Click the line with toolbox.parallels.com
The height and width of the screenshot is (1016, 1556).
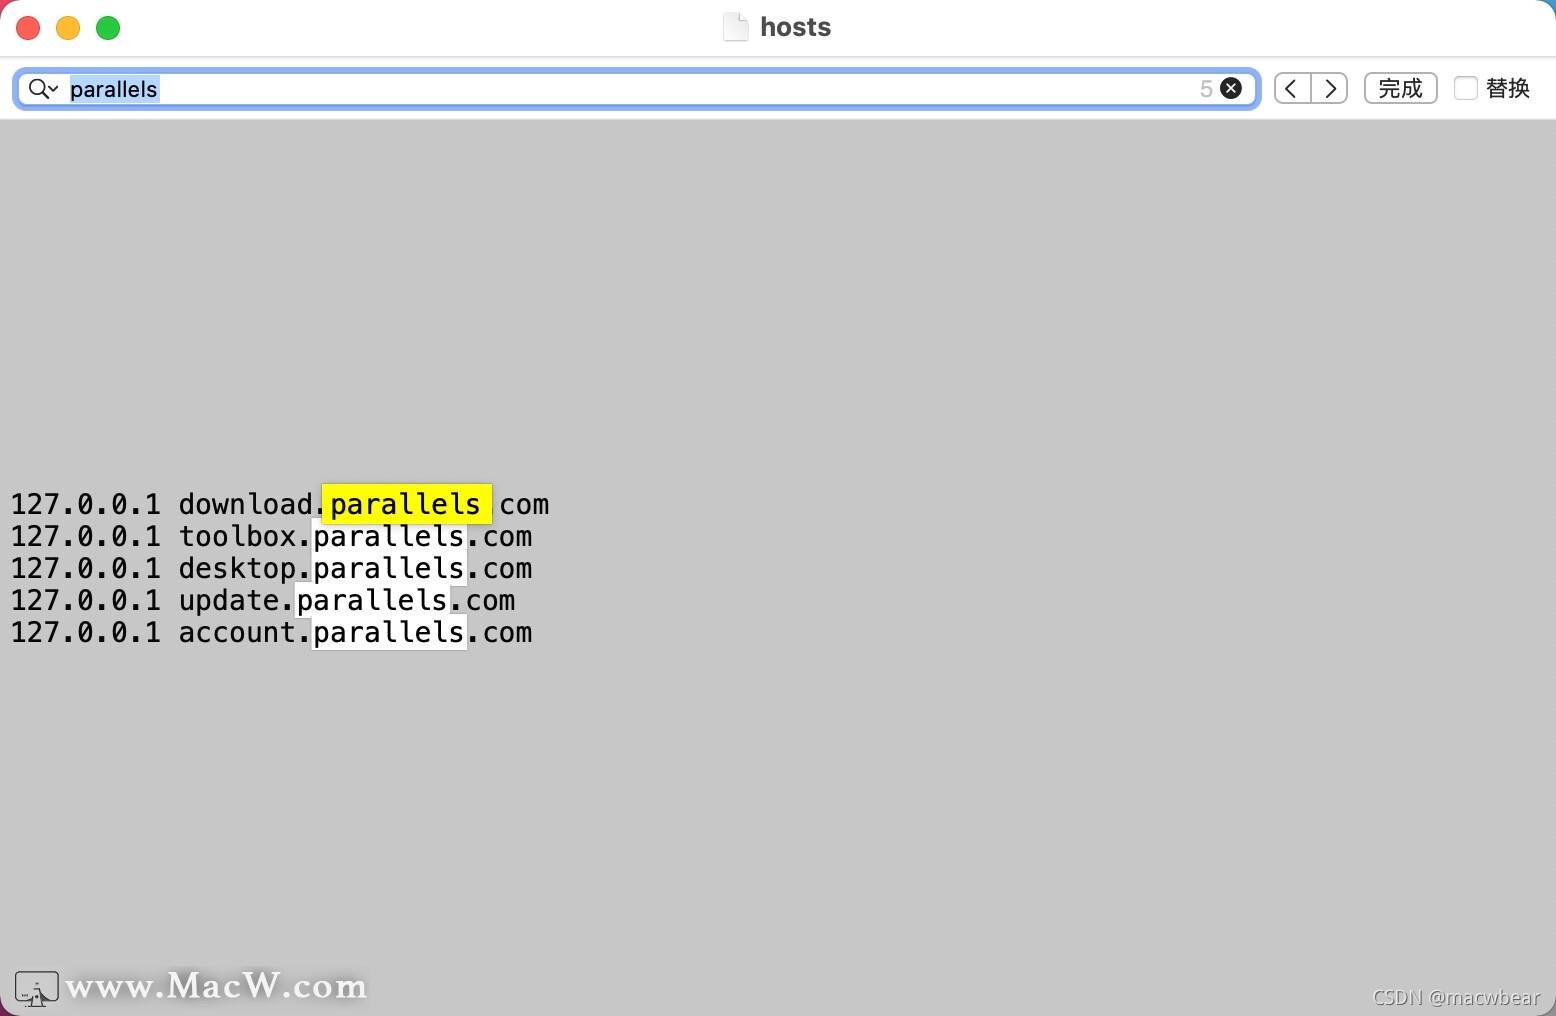pos(271,536)
